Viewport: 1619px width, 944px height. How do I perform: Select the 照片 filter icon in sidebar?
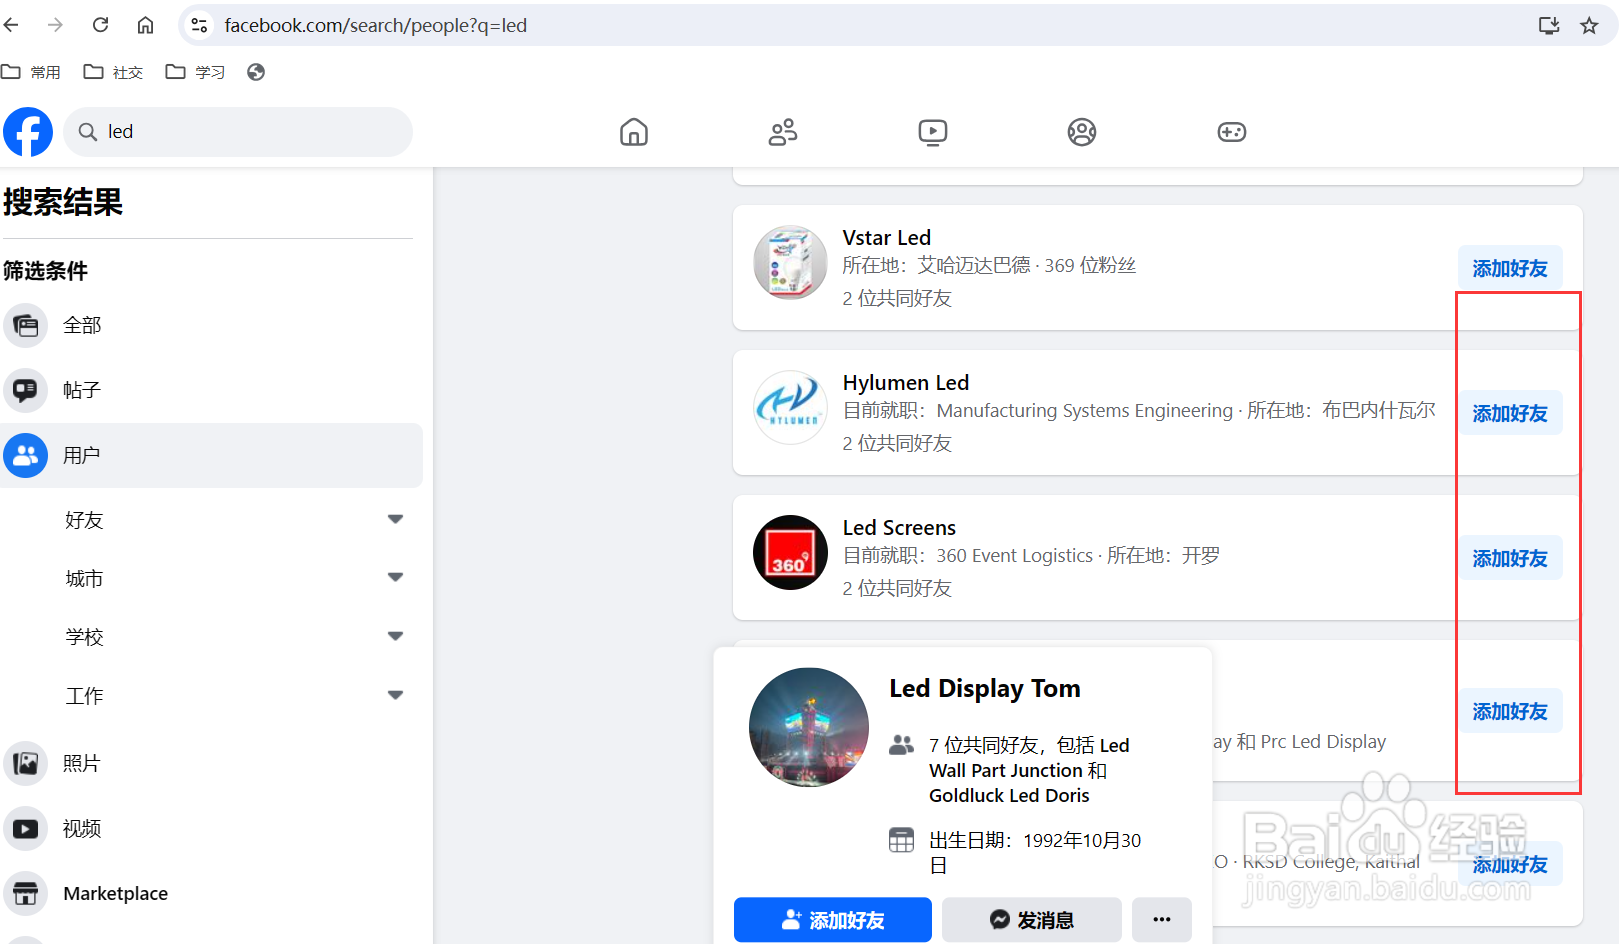tap(26, 762)
